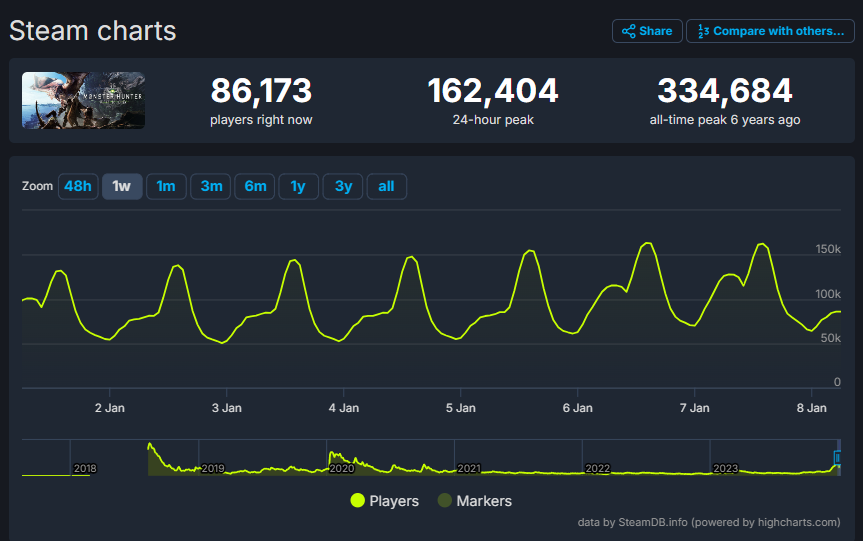Open Compare with others
This screenshot has width=863, height=541.
770,31
